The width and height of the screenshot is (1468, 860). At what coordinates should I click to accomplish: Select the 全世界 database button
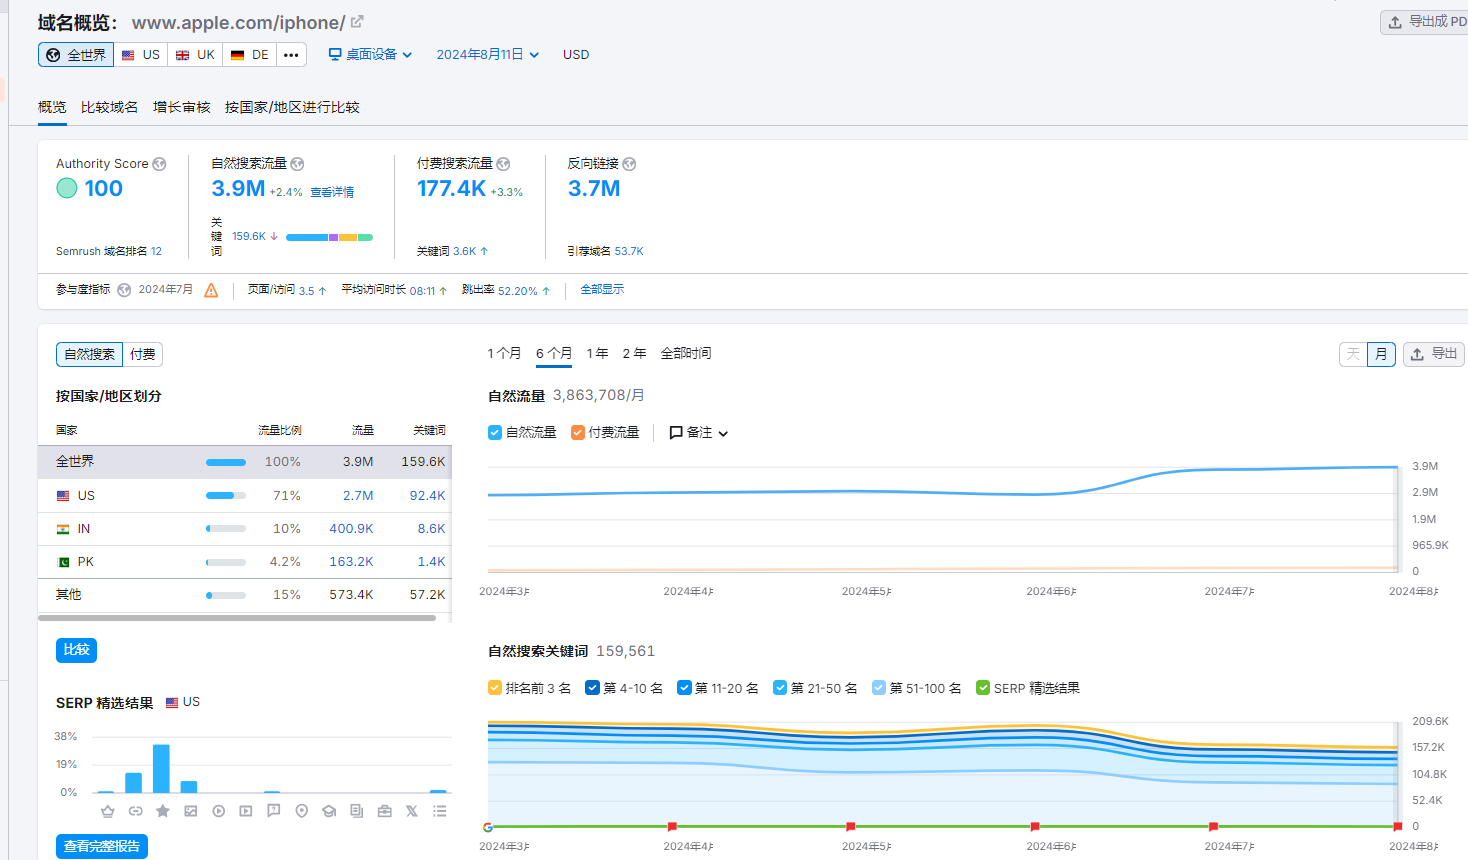(76, 55)
